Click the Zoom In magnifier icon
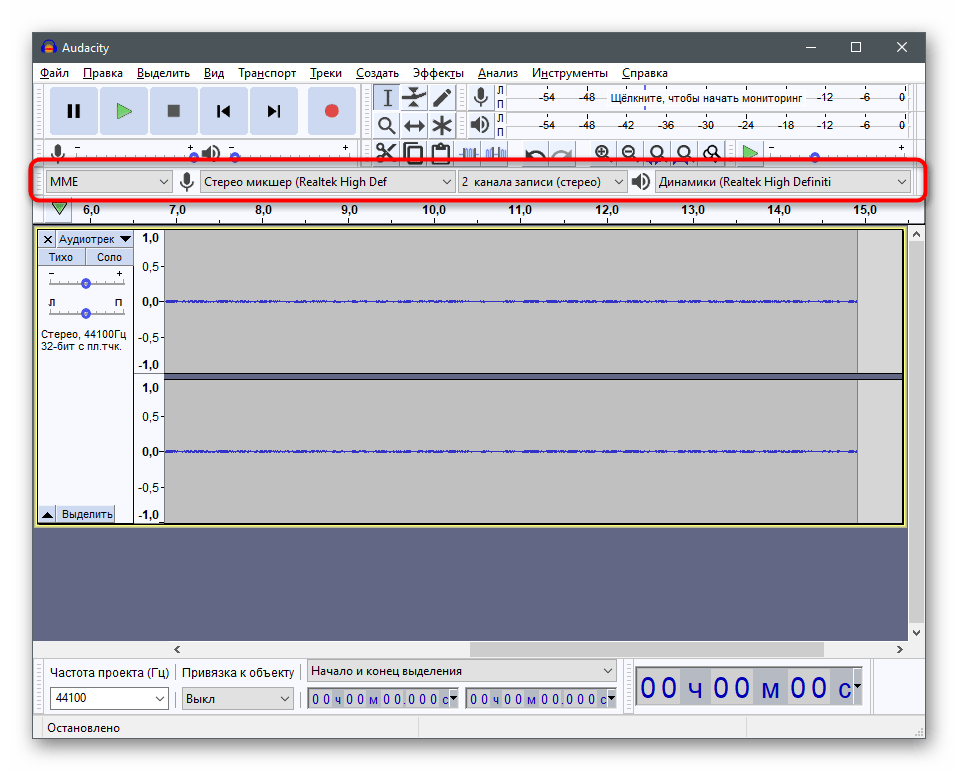The height and width of the screenshot is (771, 958). (x=602, y=153)
